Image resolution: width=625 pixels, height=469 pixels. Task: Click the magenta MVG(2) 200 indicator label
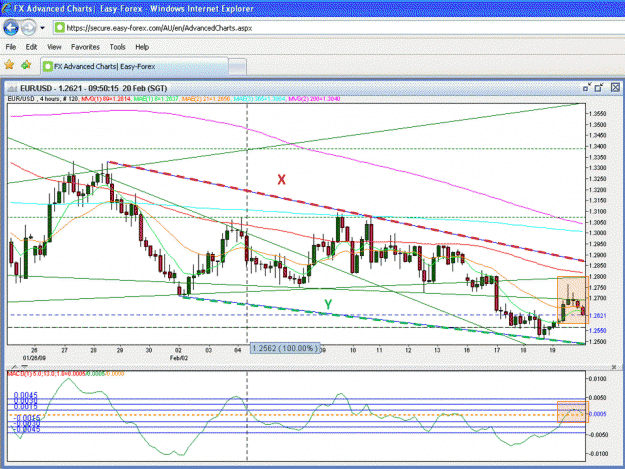[314, 98]
